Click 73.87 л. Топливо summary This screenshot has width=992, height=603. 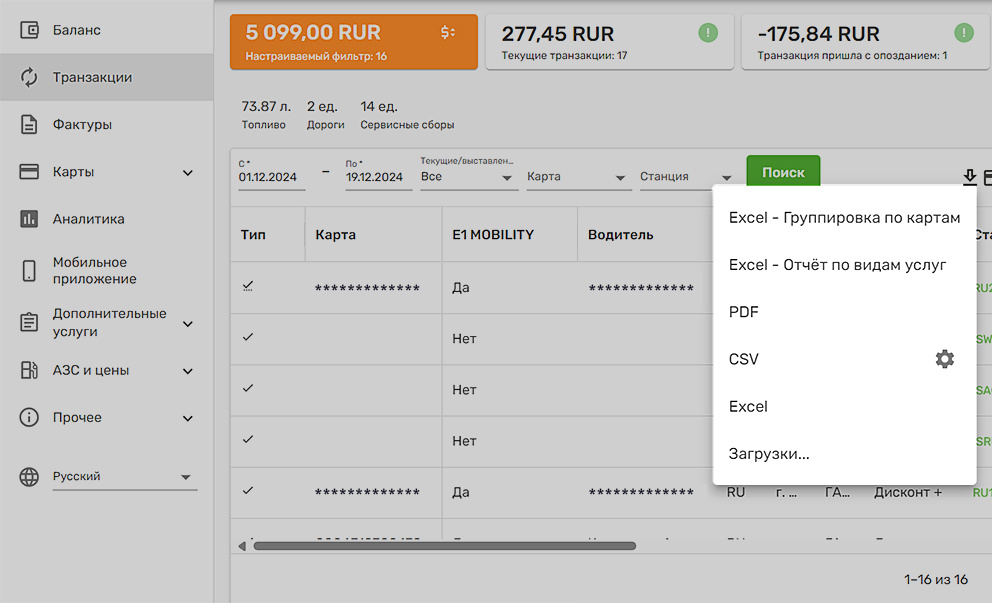266,115
